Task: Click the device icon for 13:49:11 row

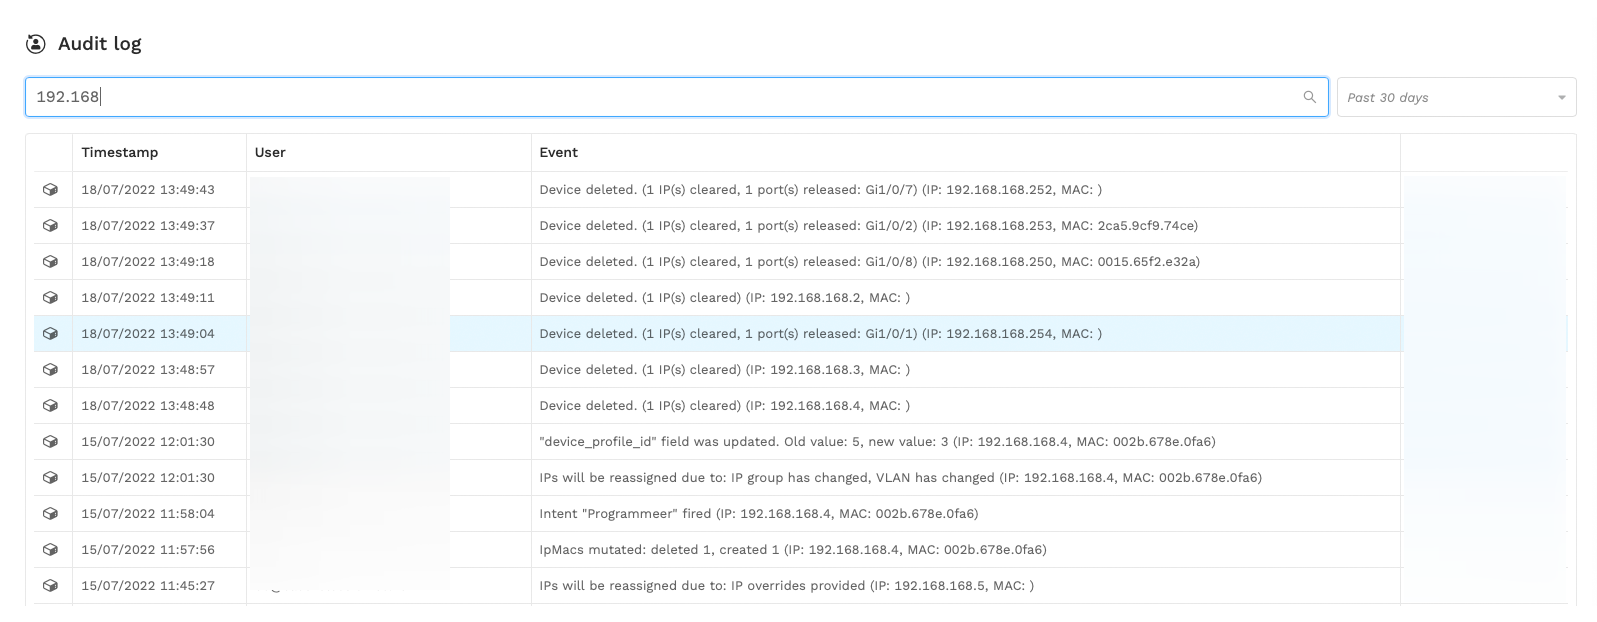Action: pyautogui.click(x=50, y=298)
